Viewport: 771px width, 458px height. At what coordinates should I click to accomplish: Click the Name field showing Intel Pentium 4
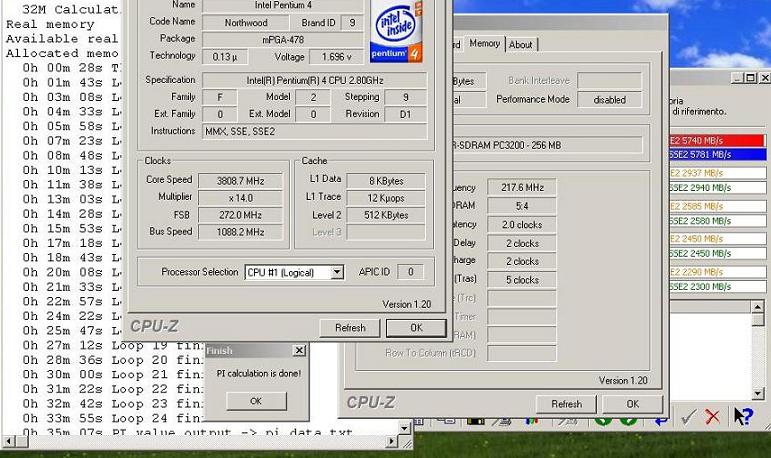point(283,5)
